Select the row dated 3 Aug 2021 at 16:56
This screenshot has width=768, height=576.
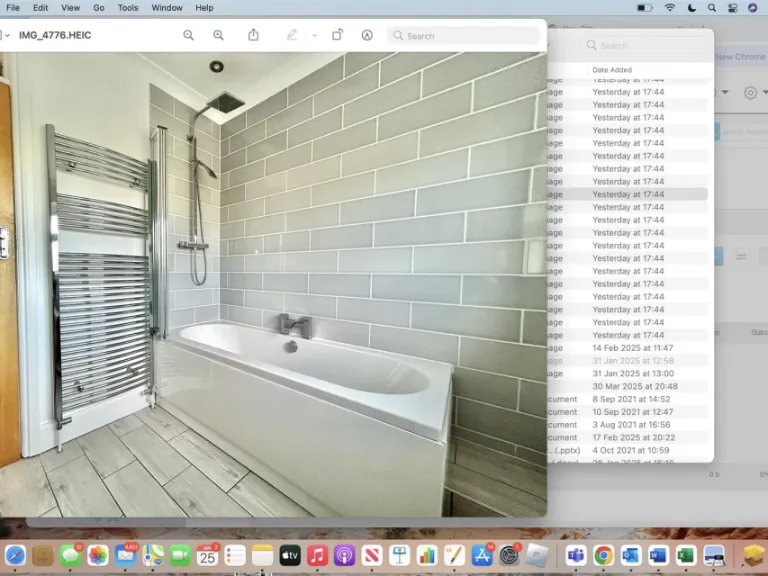[627, 425]
